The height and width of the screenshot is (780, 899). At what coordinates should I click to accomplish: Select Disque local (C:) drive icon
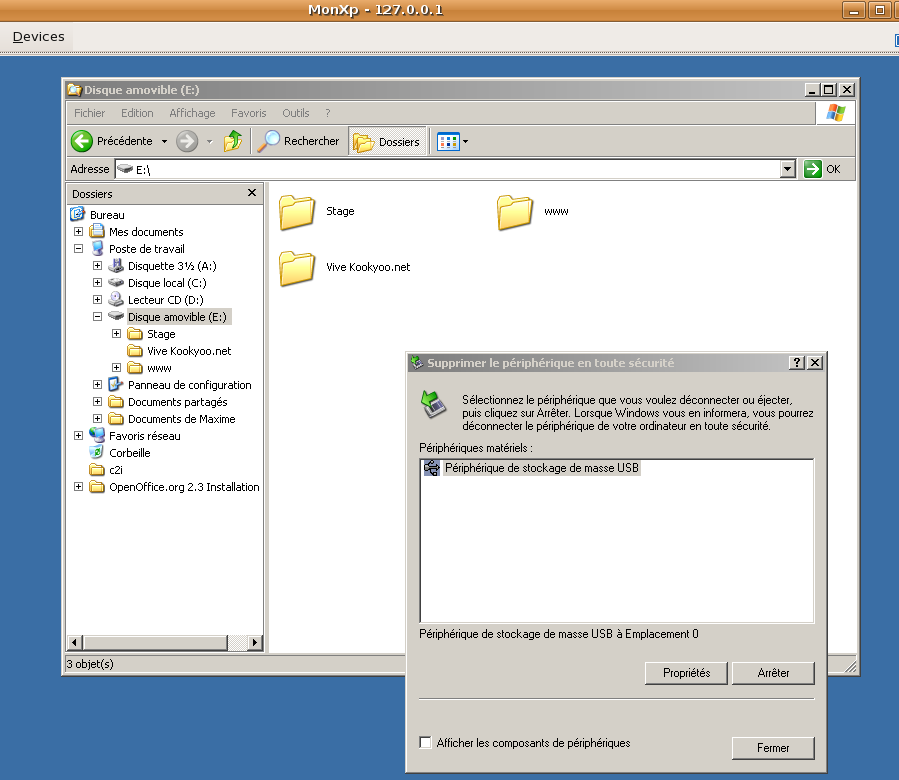click(116, 283)
